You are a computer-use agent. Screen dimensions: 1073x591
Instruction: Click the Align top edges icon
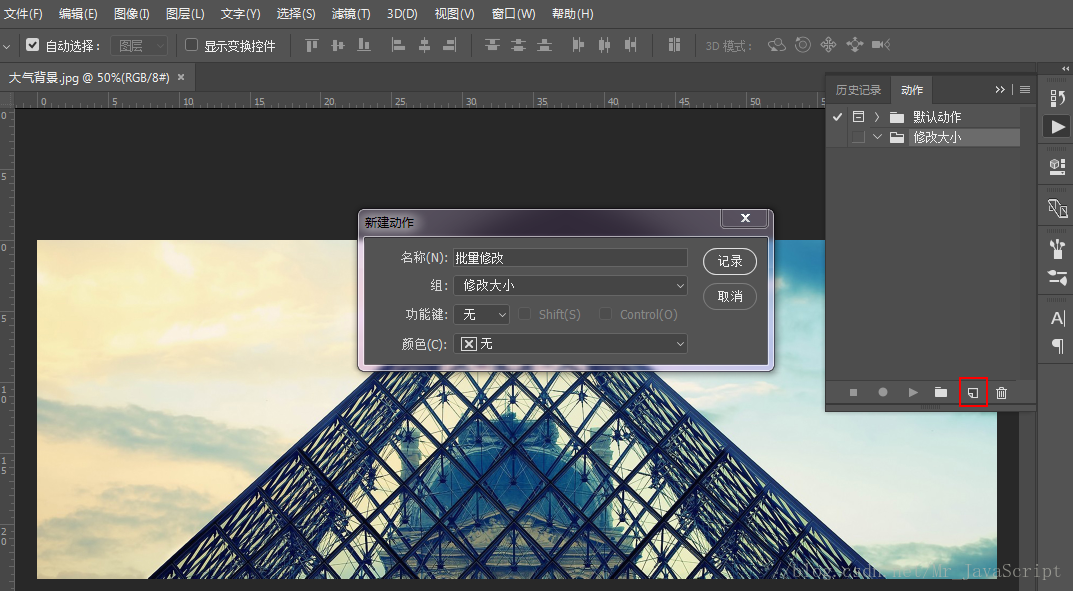(311, 45)
